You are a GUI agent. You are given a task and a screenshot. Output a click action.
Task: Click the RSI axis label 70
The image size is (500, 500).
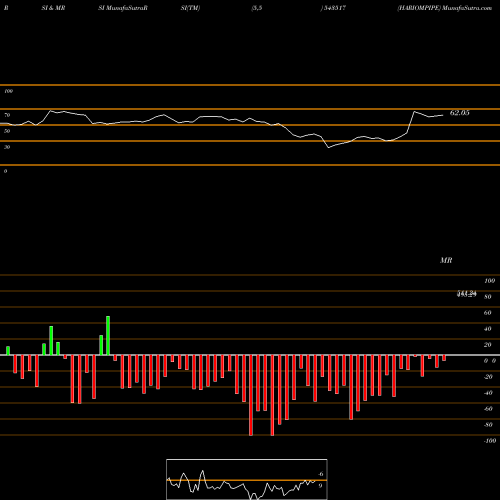7,115
